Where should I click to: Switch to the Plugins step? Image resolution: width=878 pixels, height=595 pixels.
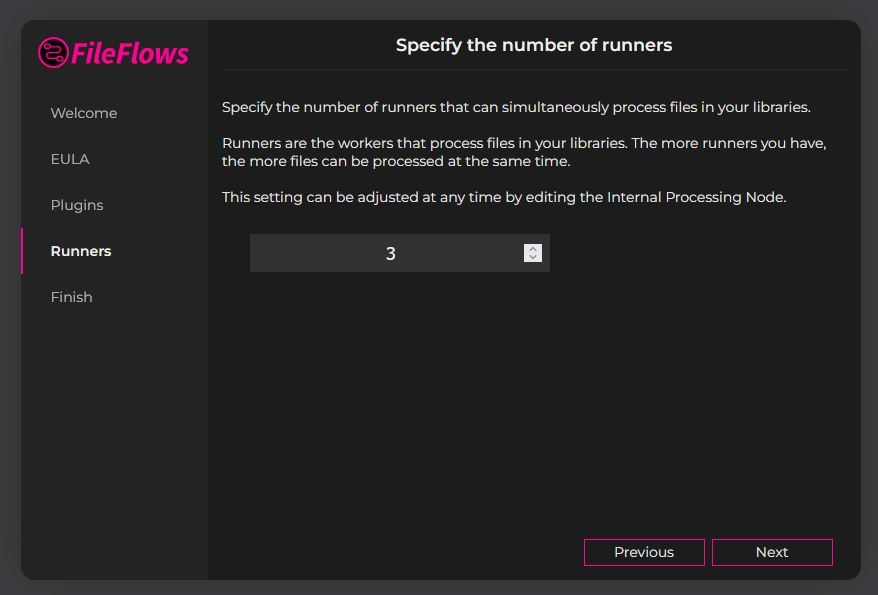77,205
